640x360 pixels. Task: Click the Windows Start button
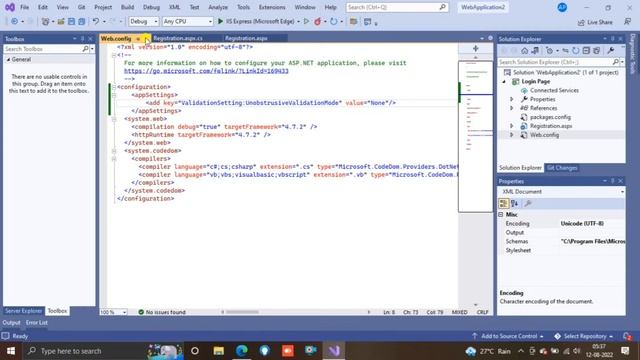(11, 351)
